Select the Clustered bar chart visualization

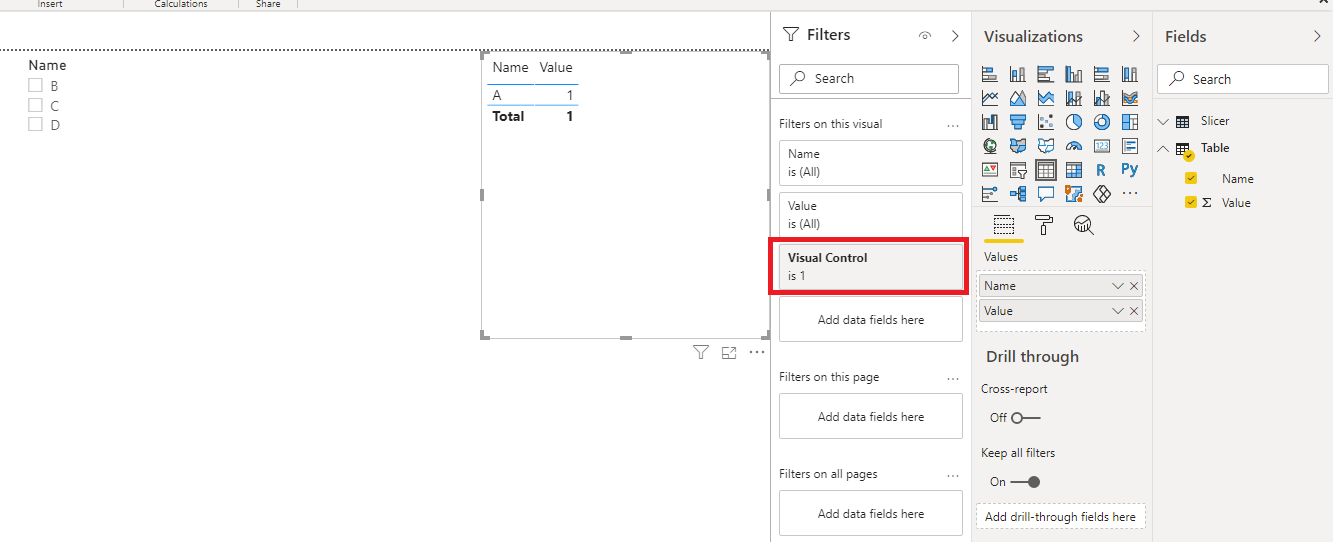1046,74
